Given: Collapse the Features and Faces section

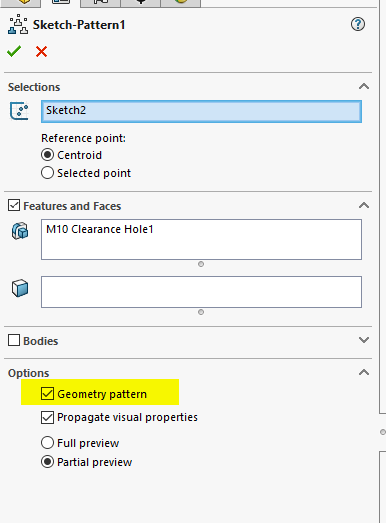Looking at the screenshot, I should tap(364, 205).
